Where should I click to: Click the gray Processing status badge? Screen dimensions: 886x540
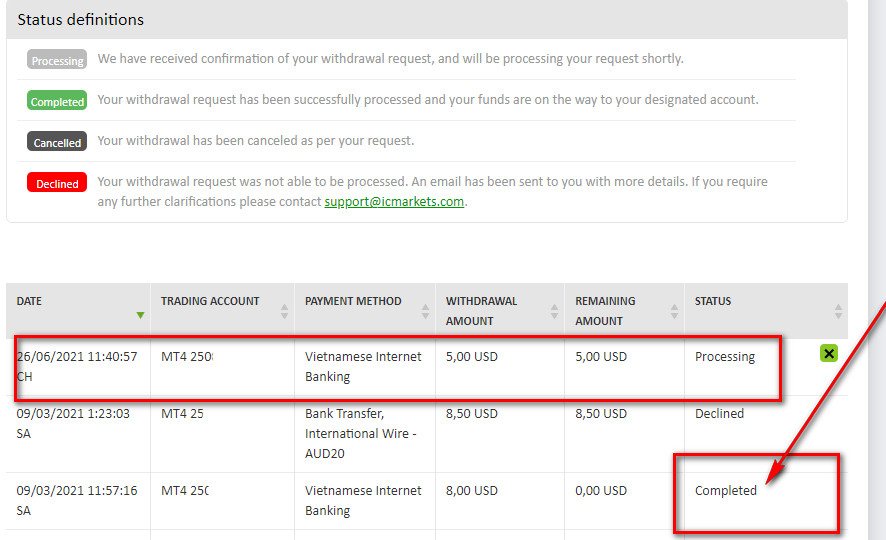(x=57, y=61)
